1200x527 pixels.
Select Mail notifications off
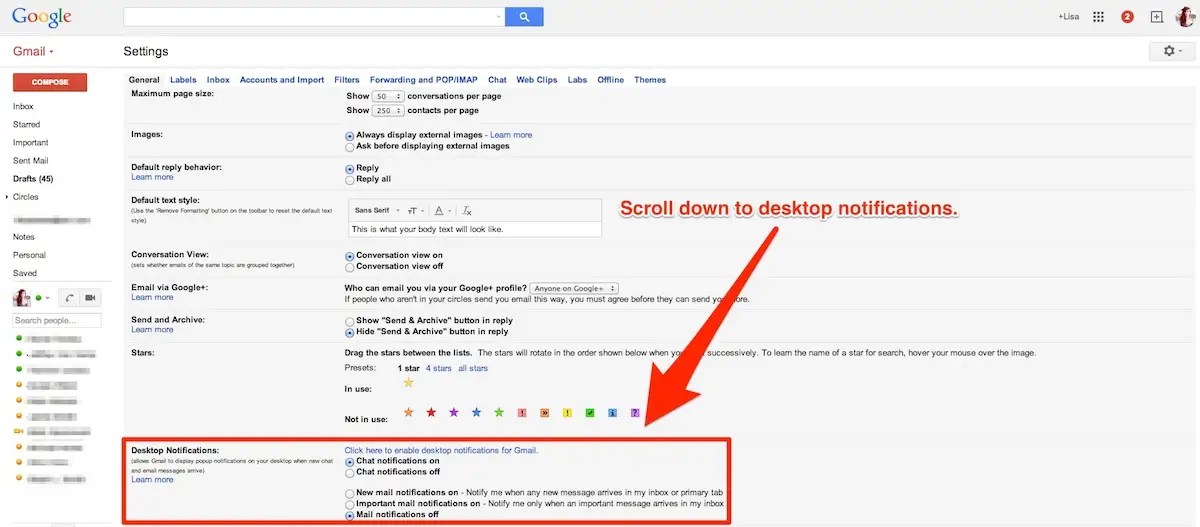349,516
